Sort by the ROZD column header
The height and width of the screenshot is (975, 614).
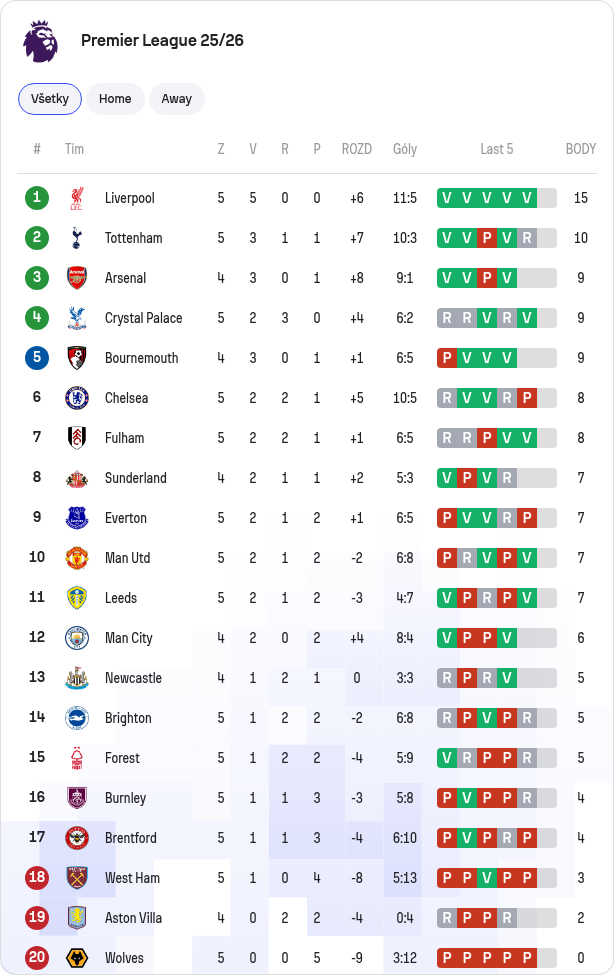tap(356, 149)
